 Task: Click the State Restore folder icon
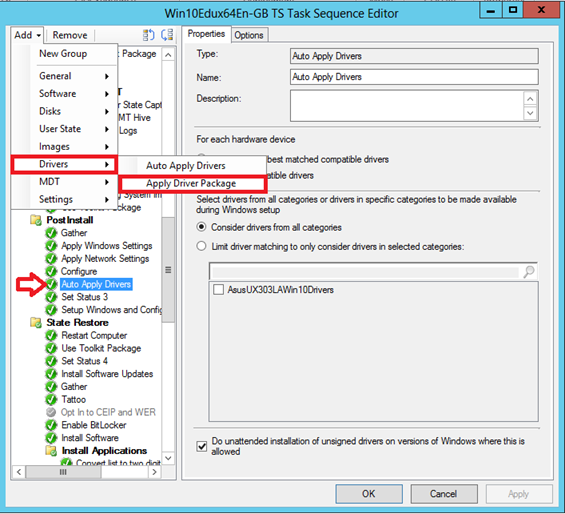36,322
